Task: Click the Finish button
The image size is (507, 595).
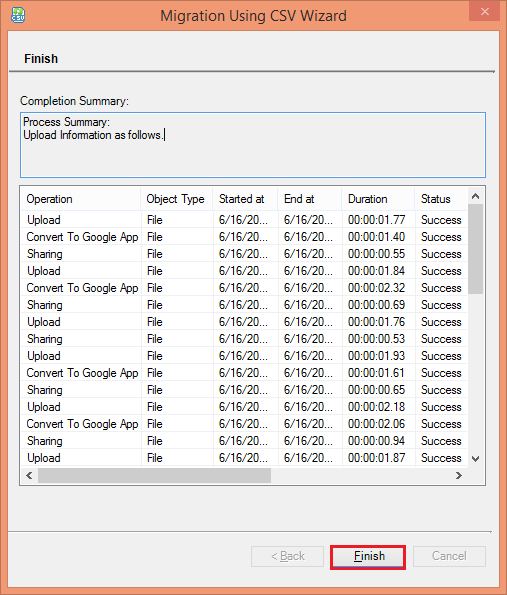Action: (368, 557)
